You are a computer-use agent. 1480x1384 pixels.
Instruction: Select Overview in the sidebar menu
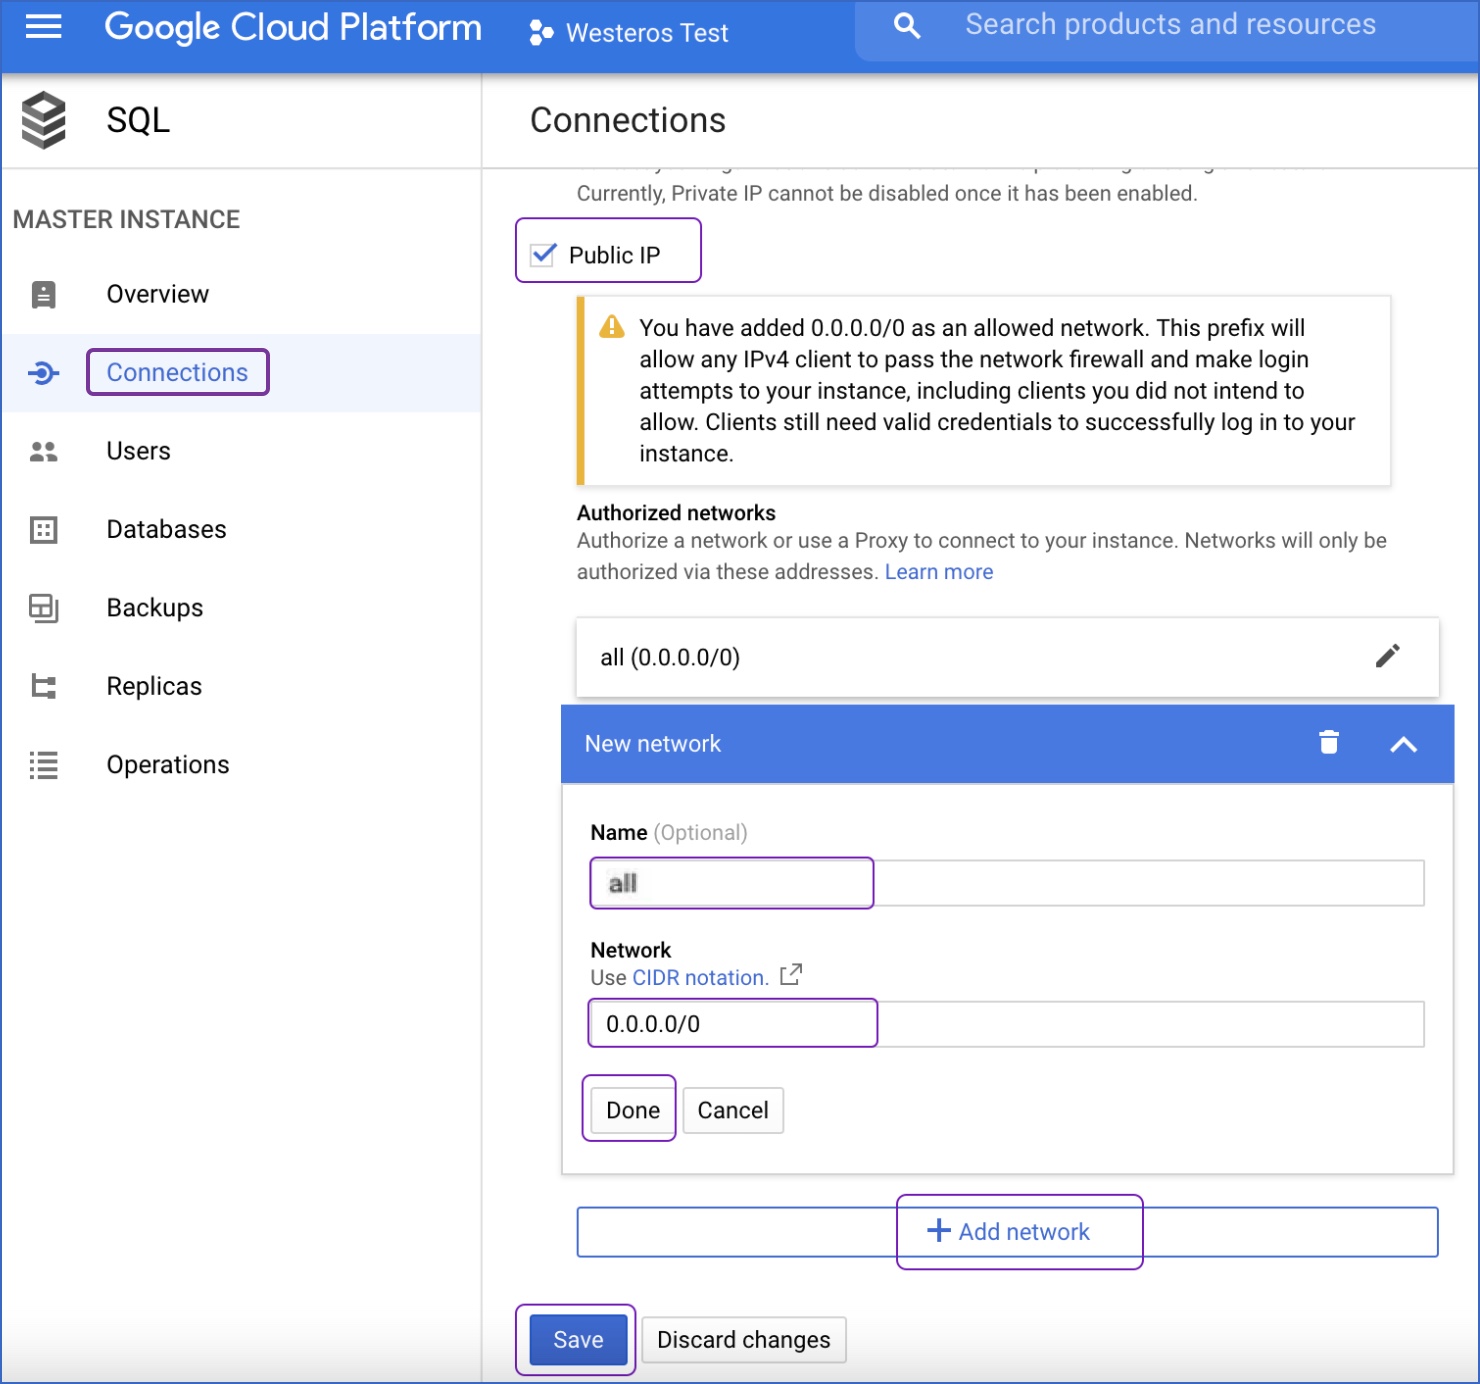(x=157, y=293)
